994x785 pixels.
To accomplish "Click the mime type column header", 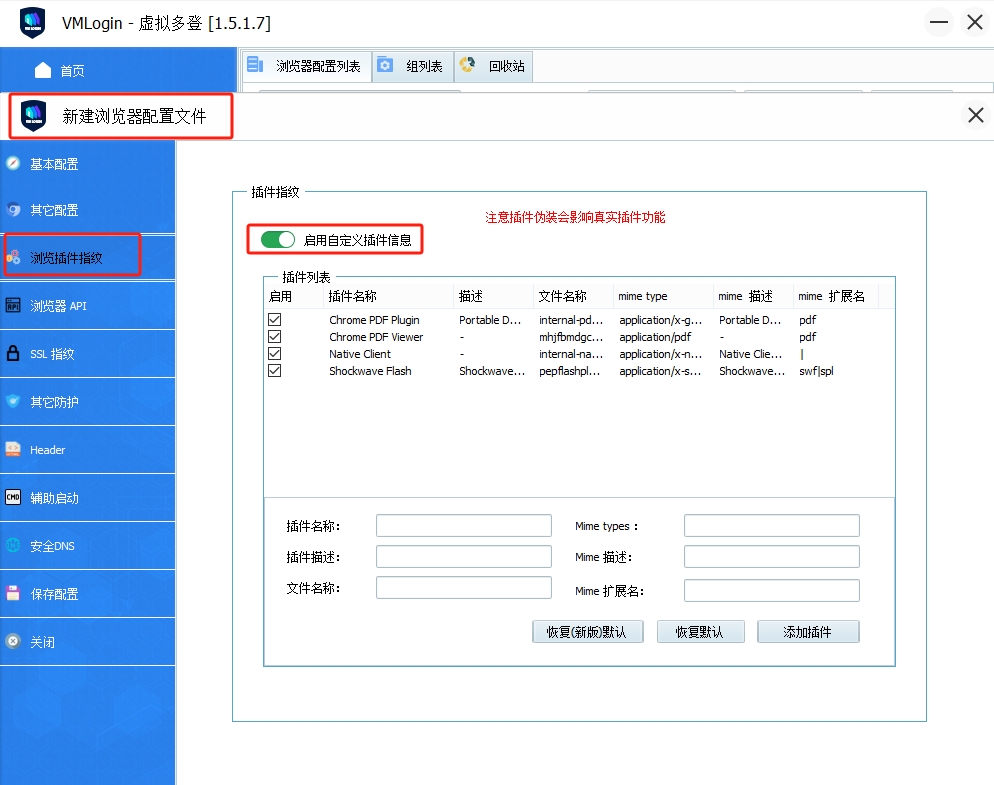I will click(x=663, y=296).
